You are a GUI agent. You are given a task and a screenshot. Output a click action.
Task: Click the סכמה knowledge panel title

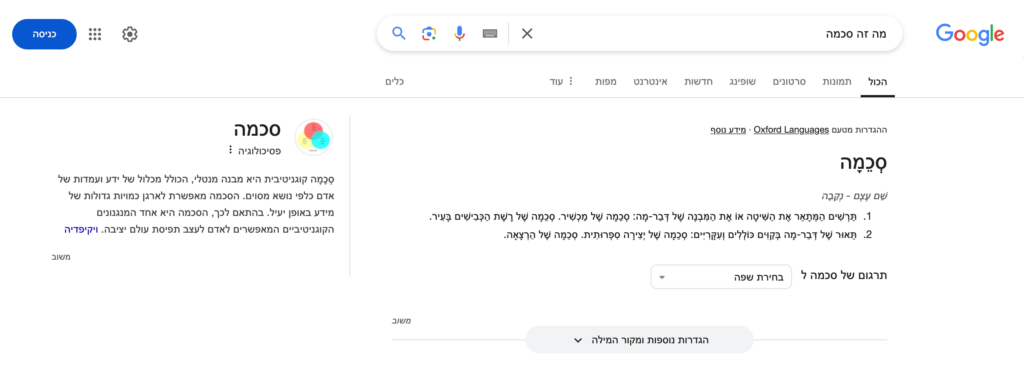coord(257,129)
